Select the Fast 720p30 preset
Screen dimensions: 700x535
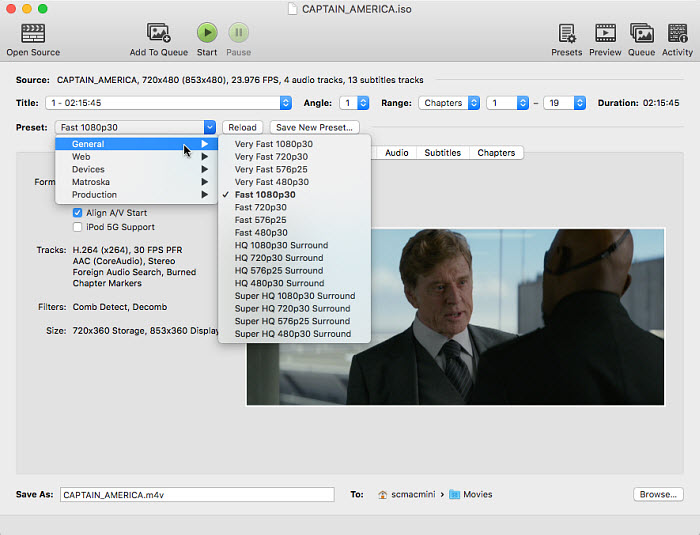[295, 207]
